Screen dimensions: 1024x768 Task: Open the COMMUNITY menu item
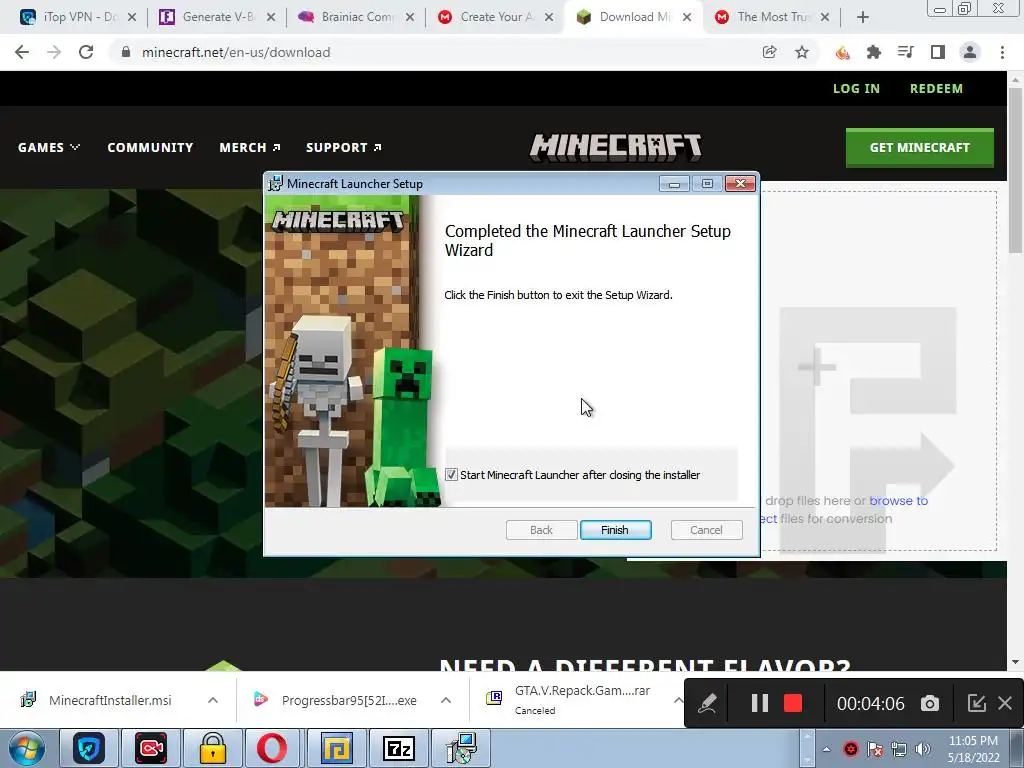click(x=150, y=148)
